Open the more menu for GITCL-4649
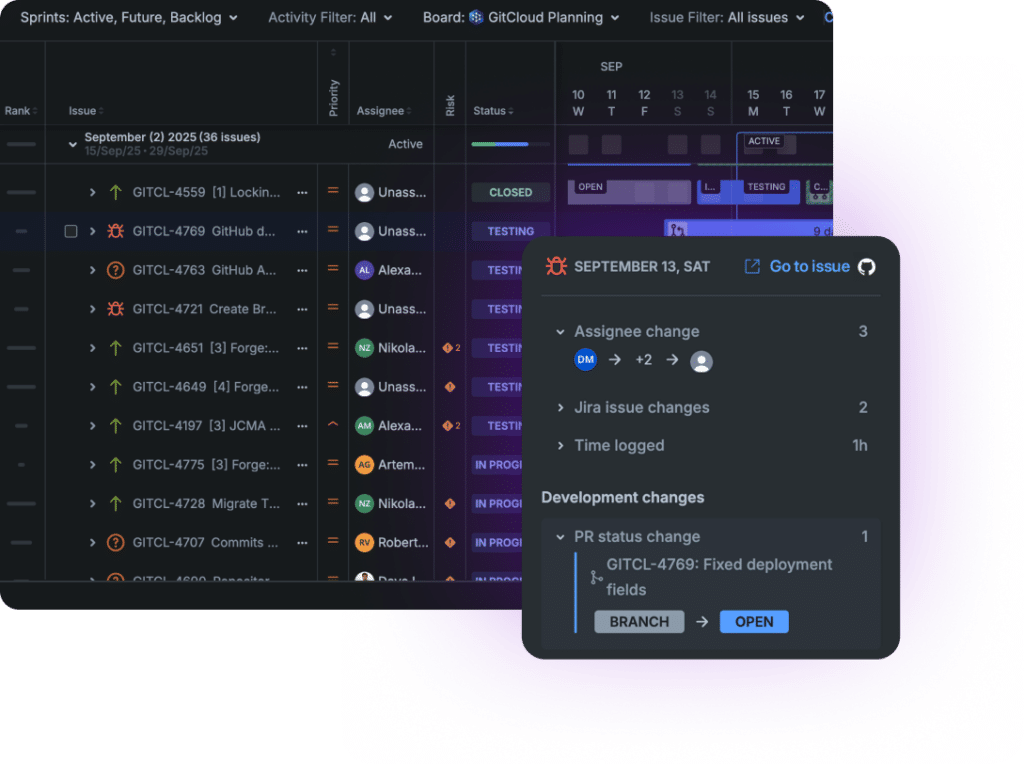The height and width of the screenshot is (764, 1024). pos(302,387)
